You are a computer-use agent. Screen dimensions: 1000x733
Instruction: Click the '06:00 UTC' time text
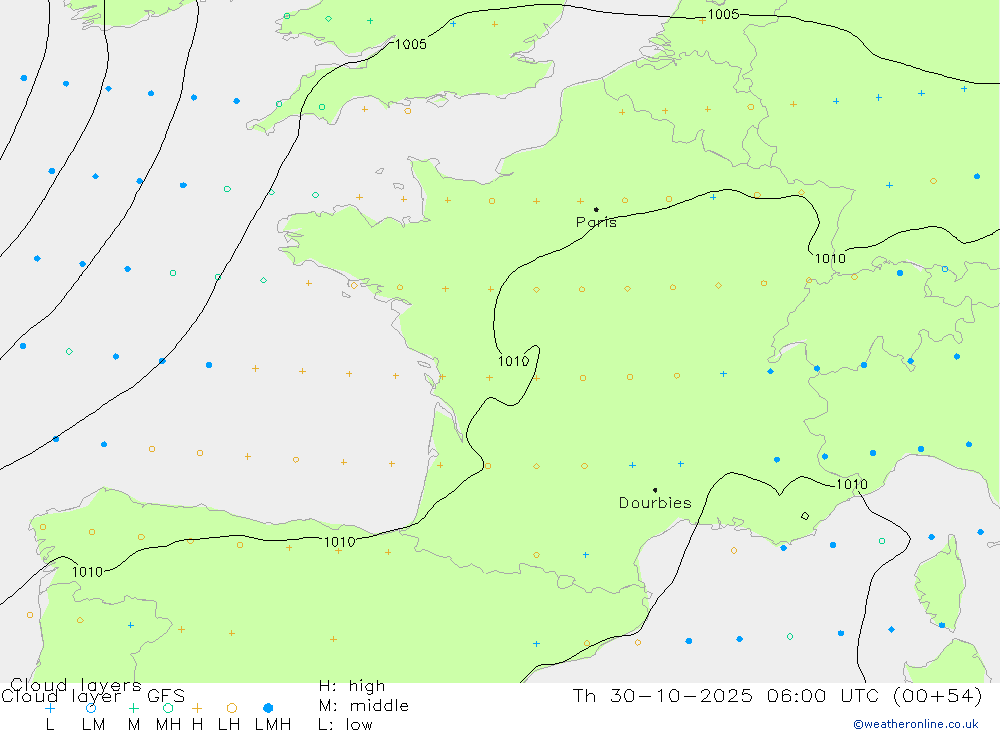coord(825,695)
